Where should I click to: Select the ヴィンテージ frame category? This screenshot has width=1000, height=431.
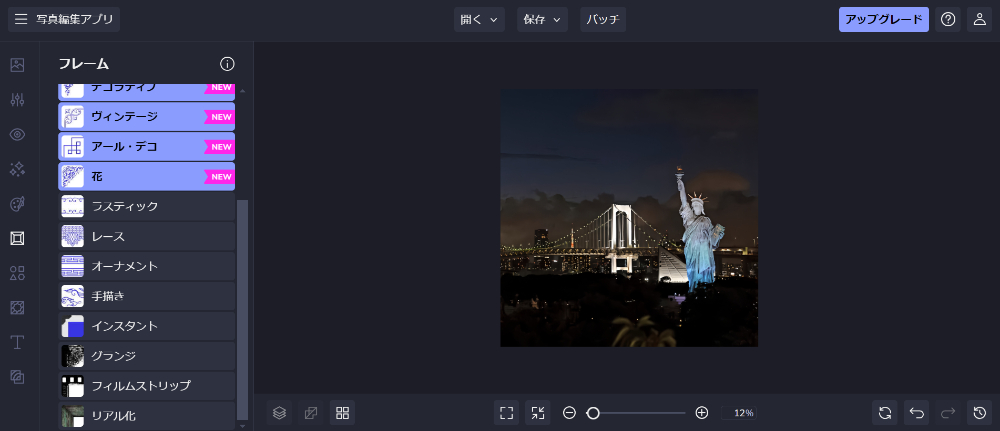(147, 117)
